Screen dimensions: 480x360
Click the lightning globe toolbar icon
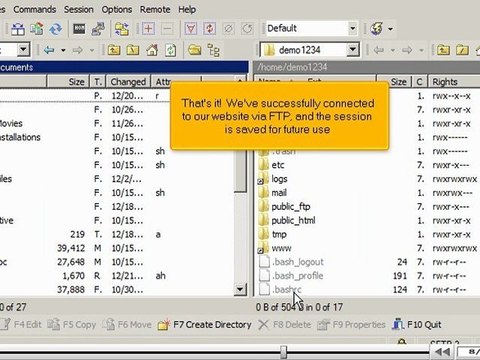pos(377,29)
